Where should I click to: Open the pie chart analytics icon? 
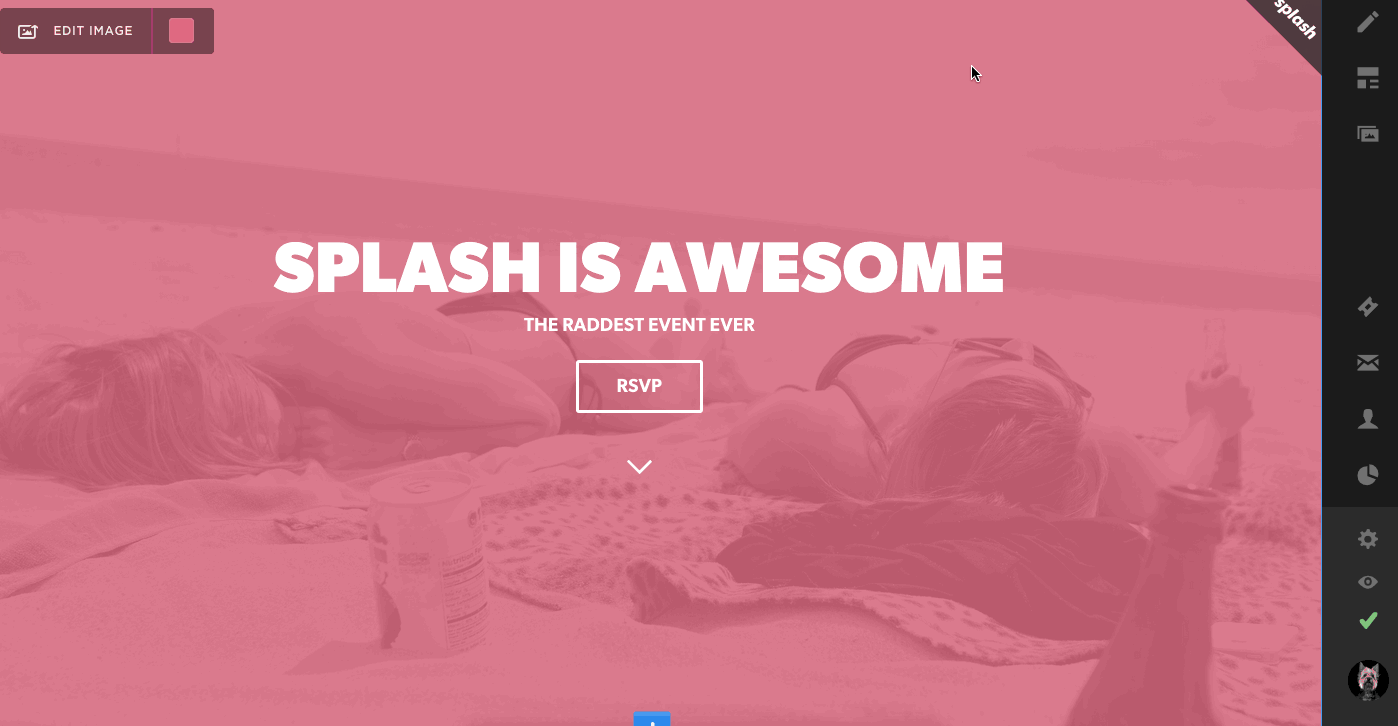[1367, 475]
